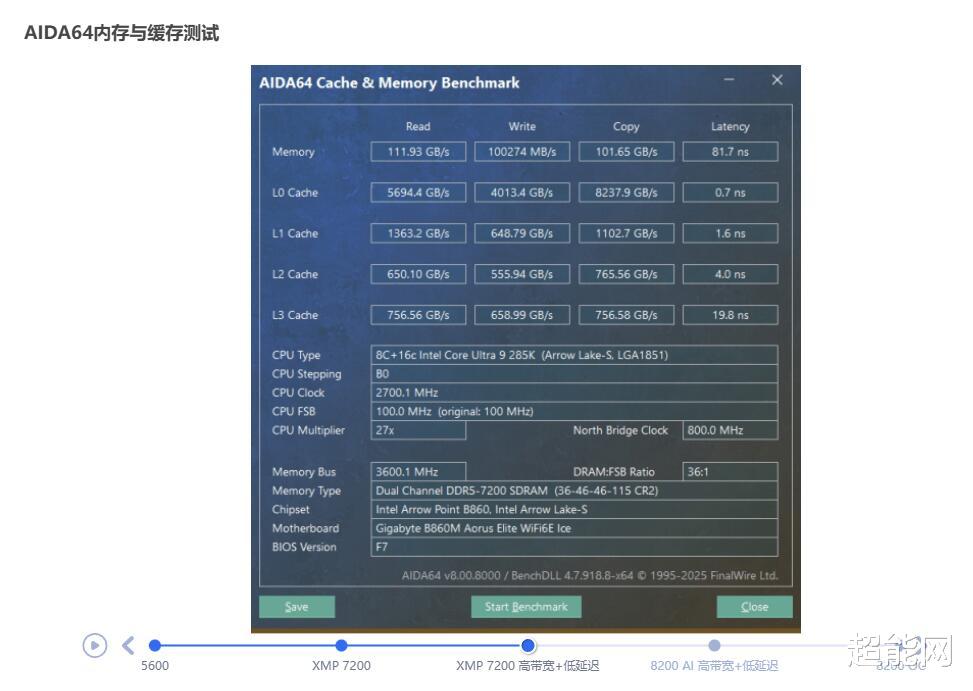Click the Save button in AIDA64

(x=297, y=607)
